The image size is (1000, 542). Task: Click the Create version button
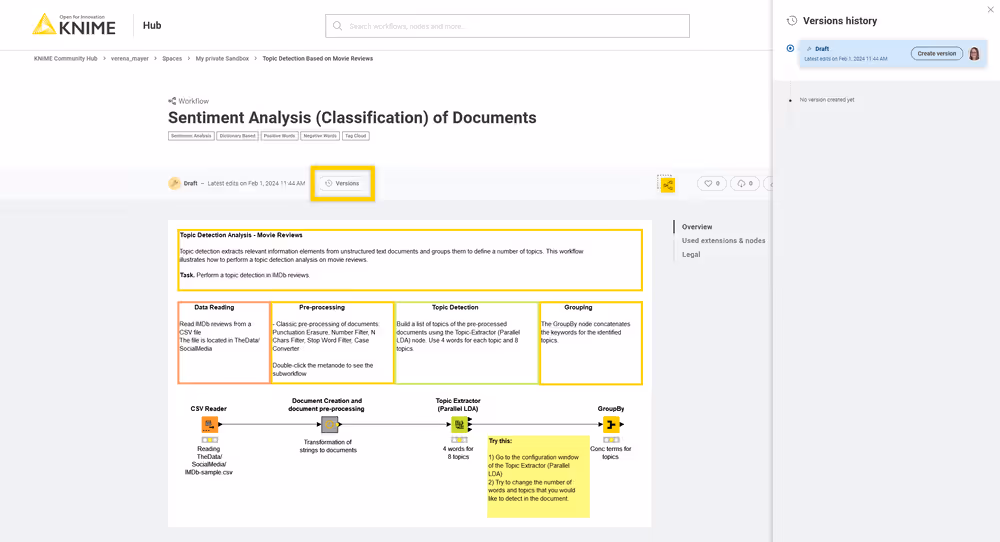click(x=936, y=54)
